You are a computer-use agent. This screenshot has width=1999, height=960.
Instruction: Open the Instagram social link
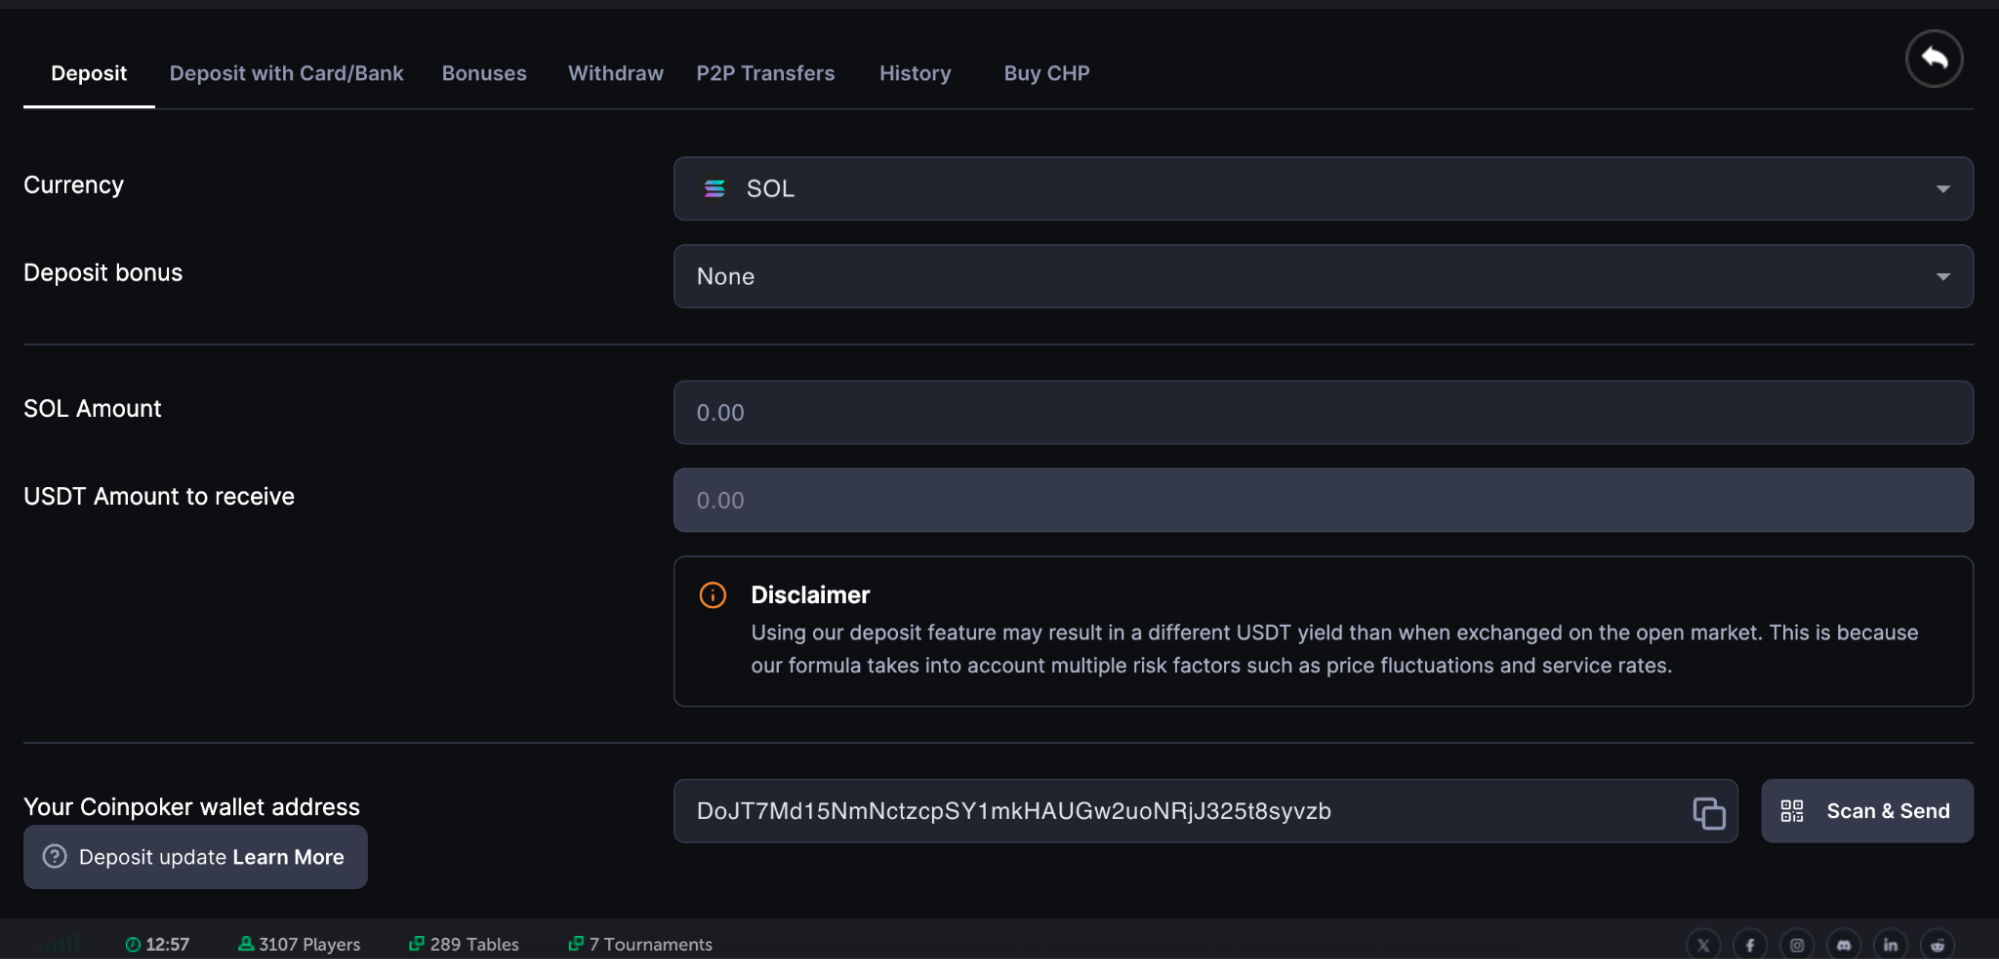[x=1797, y=945]
